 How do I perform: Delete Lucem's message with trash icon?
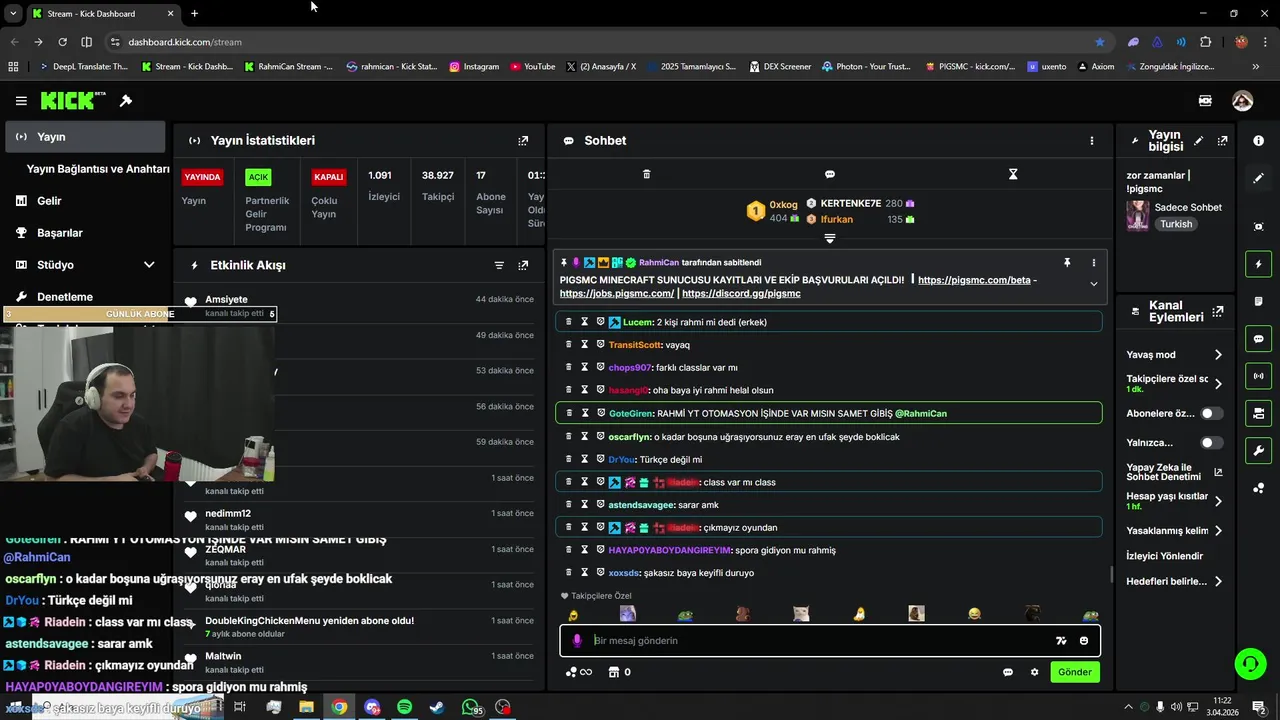pyautogui.click(x=569, y=322)
